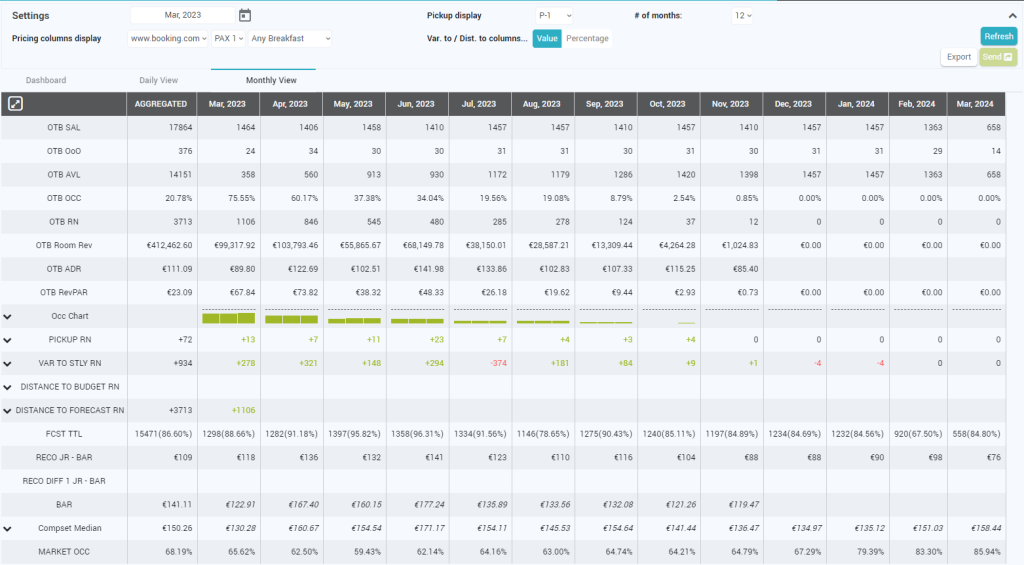Click the OTB Room Rev row label

click(x=64, y=245)
